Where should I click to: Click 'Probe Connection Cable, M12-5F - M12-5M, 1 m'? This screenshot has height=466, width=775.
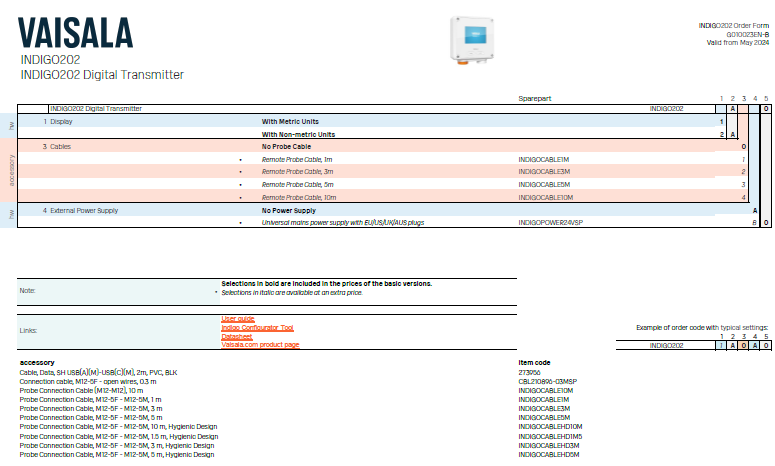[x=90, y=399]
